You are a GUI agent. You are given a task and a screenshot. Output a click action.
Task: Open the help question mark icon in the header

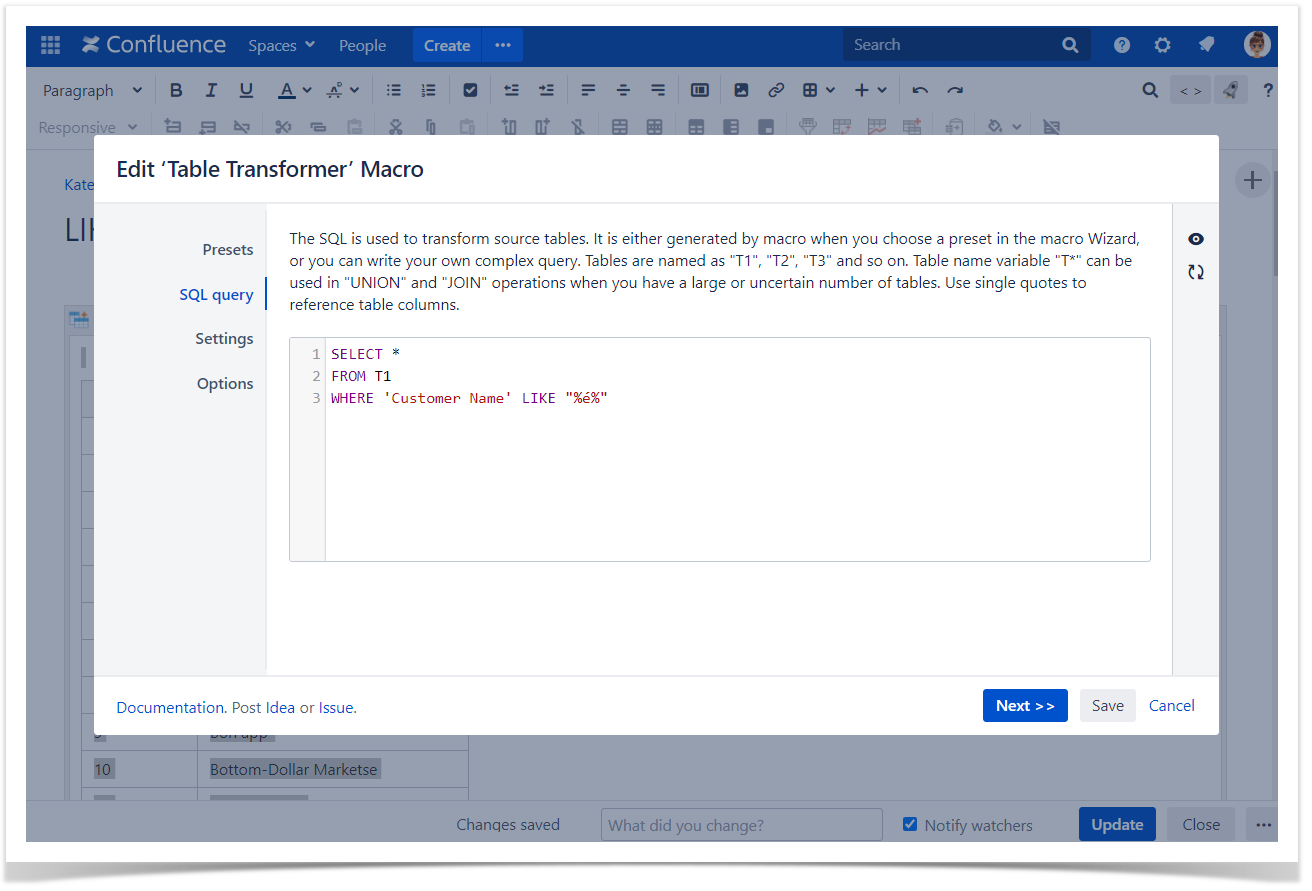point(1122,45)
